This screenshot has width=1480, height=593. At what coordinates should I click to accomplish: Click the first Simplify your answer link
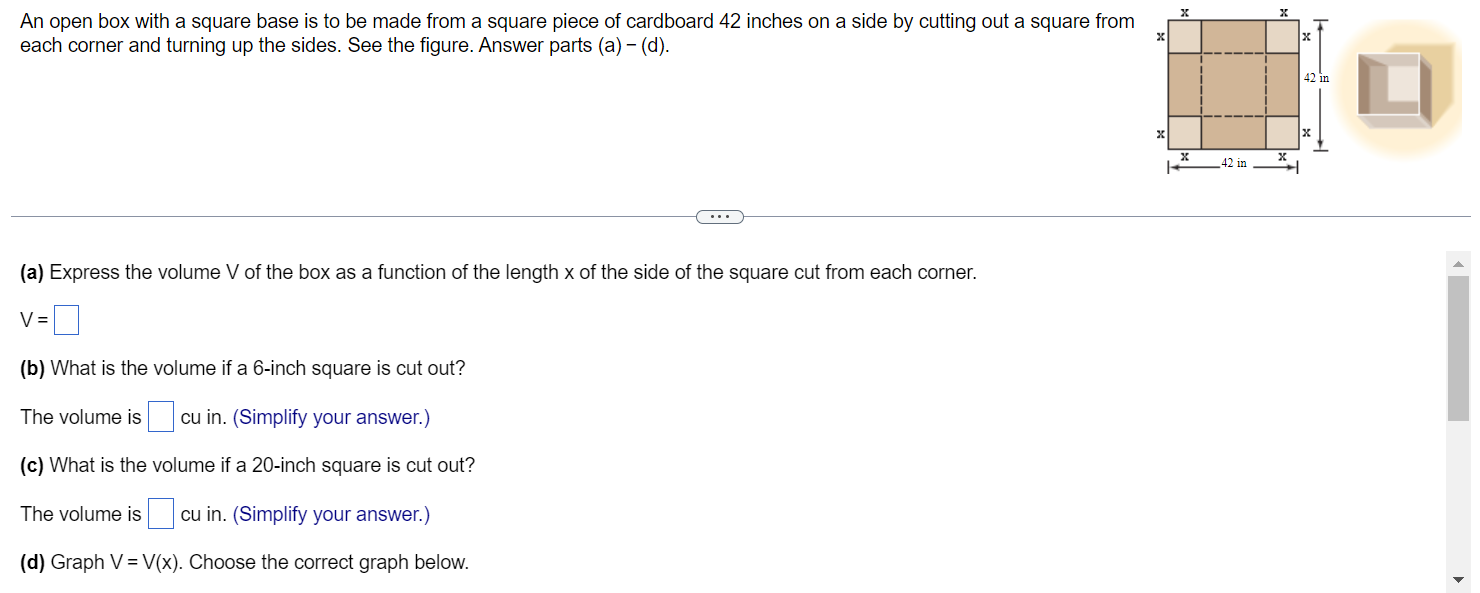click(x=331, y=417)
